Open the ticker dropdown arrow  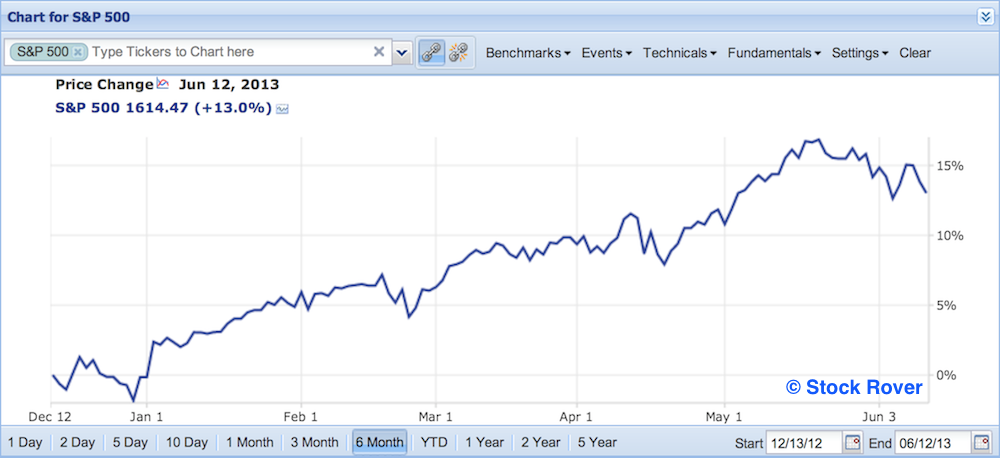[x=402, y=52]
